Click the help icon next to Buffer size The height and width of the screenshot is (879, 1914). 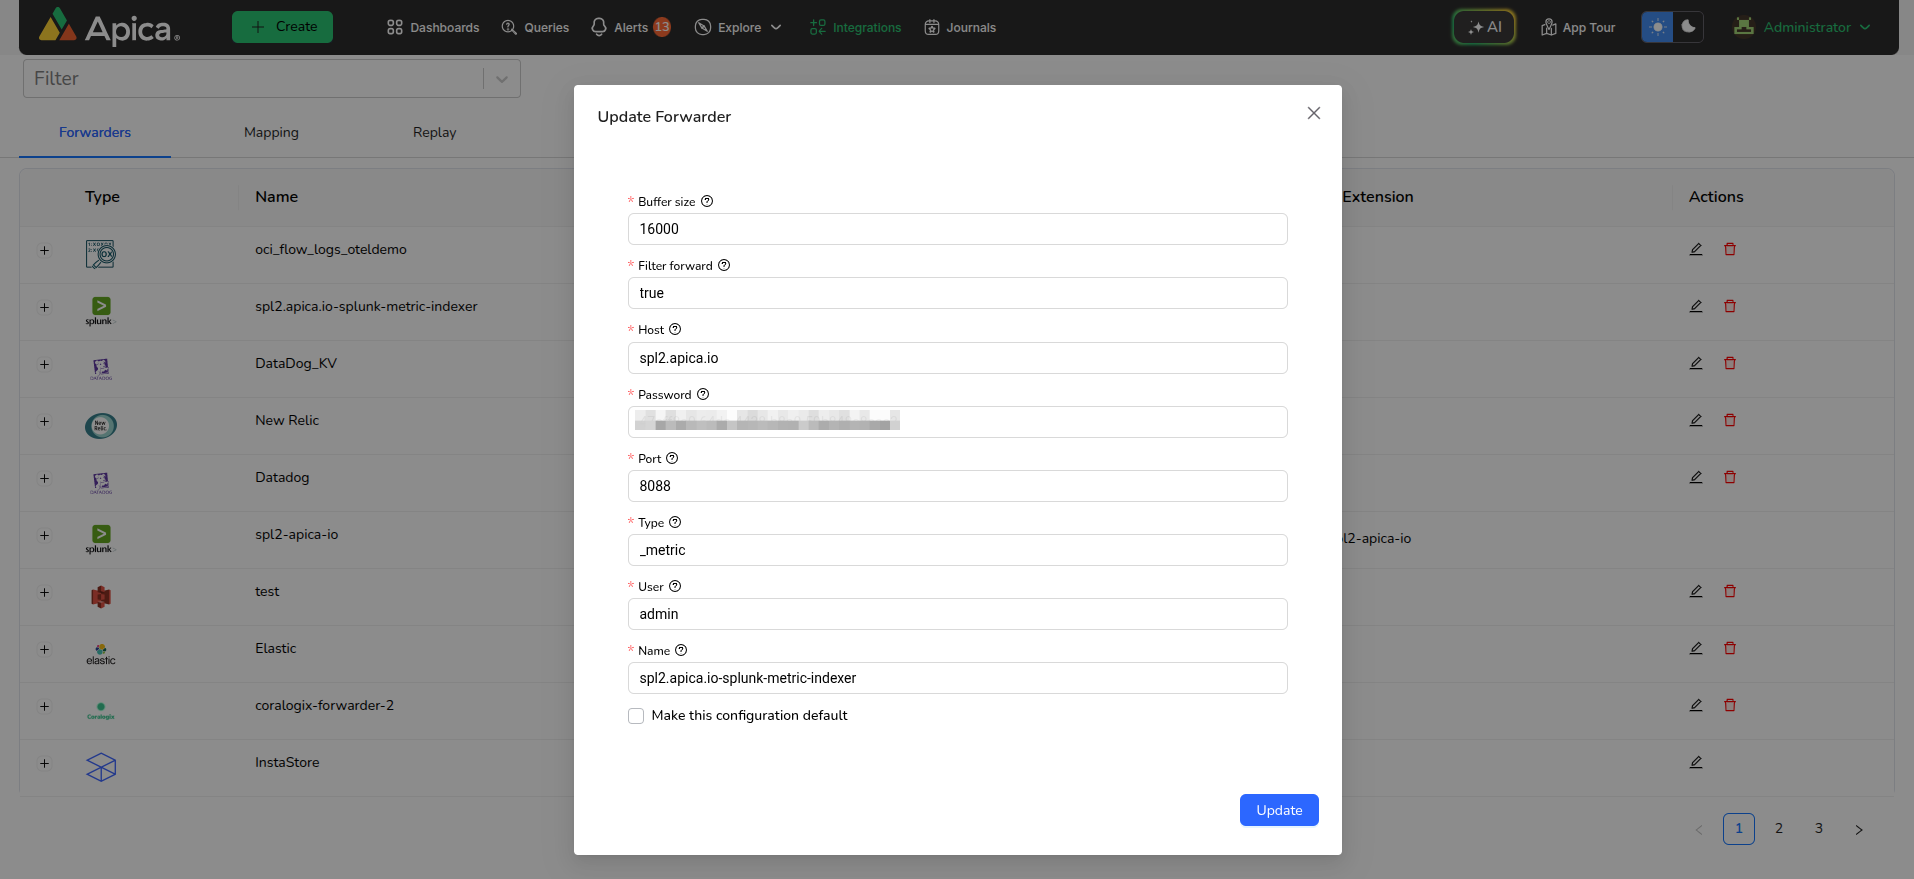pos(707,201)
